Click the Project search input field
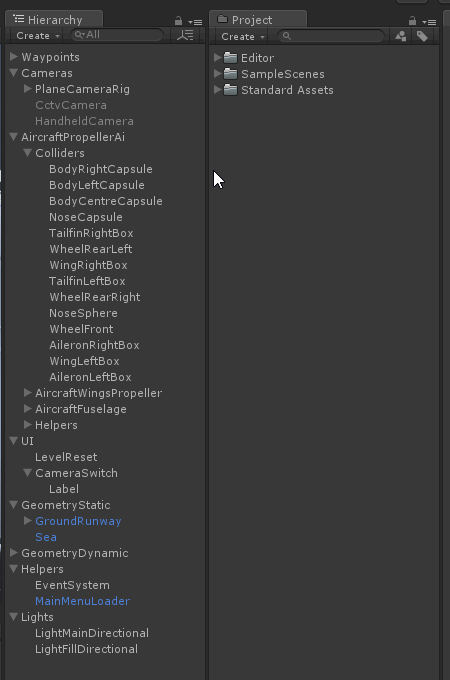This screenshot has height=680, width=450. pos(331,36)
